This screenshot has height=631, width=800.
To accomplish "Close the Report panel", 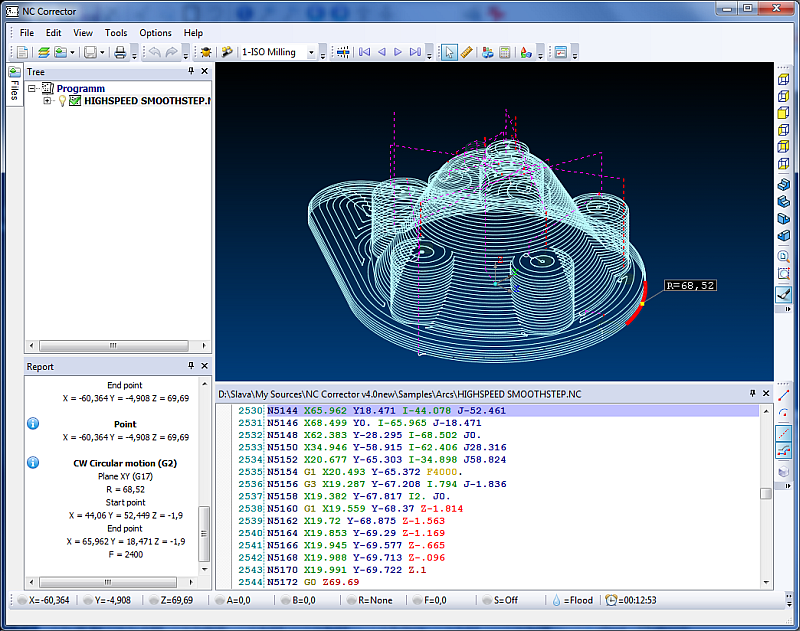I will tap(205, 367).
